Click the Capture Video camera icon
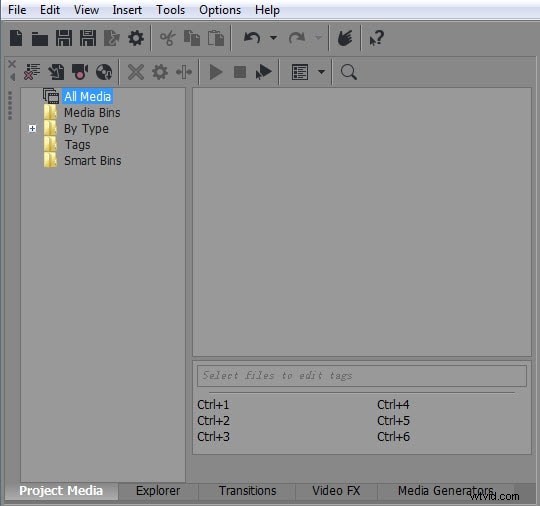Viewport: 540px width, 506px height. pyautogui.click(x=80, y=72)
